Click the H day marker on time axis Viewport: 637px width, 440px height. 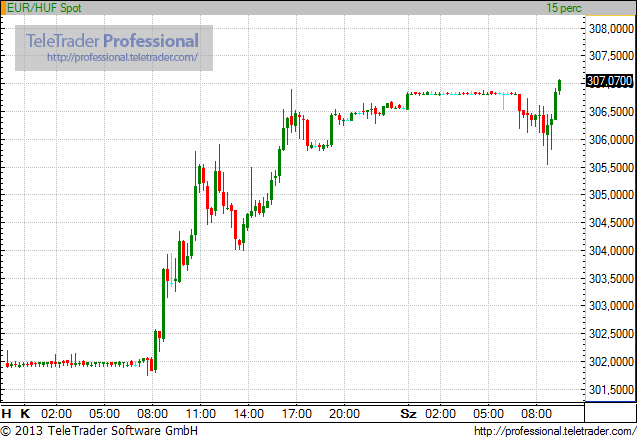tap(6, 414)
